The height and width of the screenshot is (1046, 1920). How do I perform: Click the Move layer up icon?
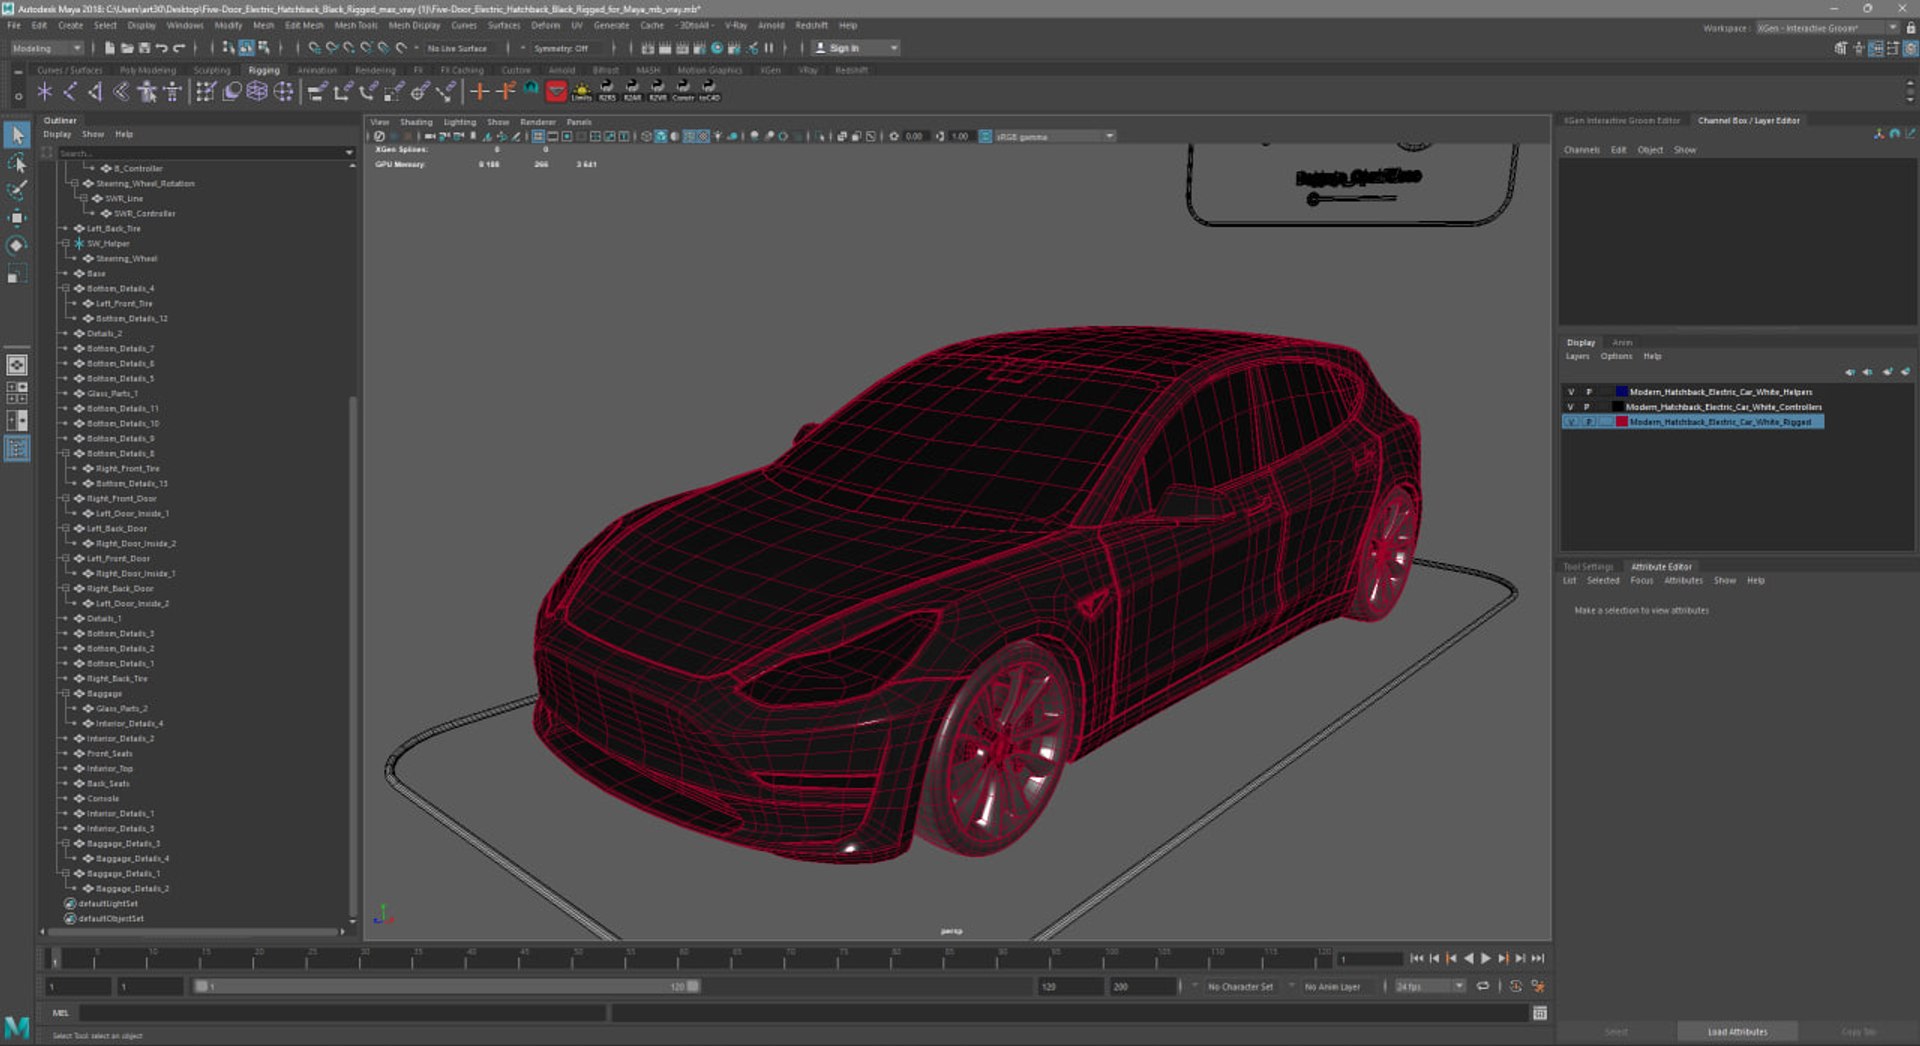(x=1850, y=372)
